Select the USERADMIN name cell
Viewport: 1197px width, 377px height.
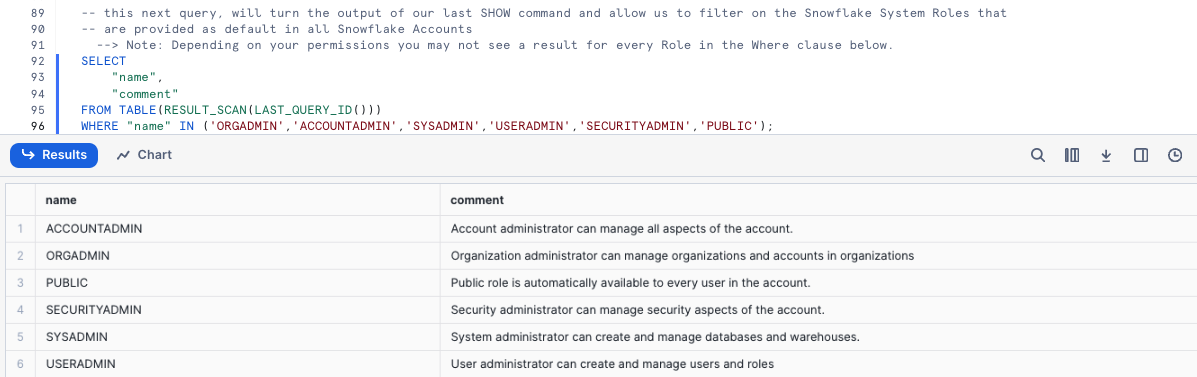click(x=238, y=364)
